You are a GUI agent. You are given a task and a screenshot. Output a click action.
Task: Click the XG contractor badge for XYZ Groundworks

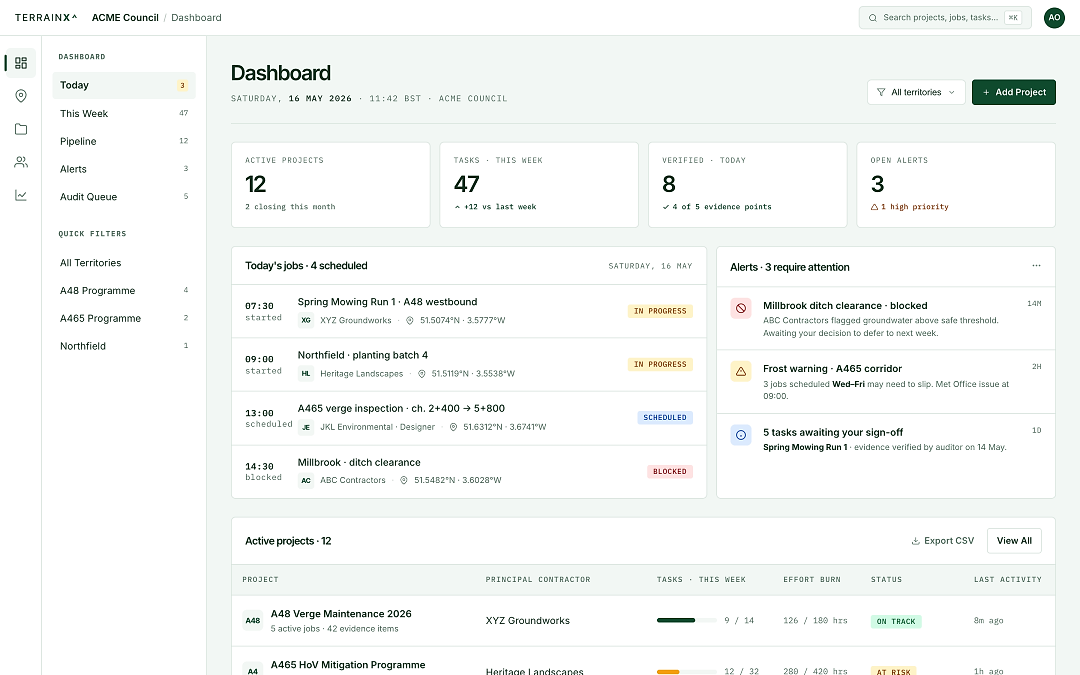point(306,320)
